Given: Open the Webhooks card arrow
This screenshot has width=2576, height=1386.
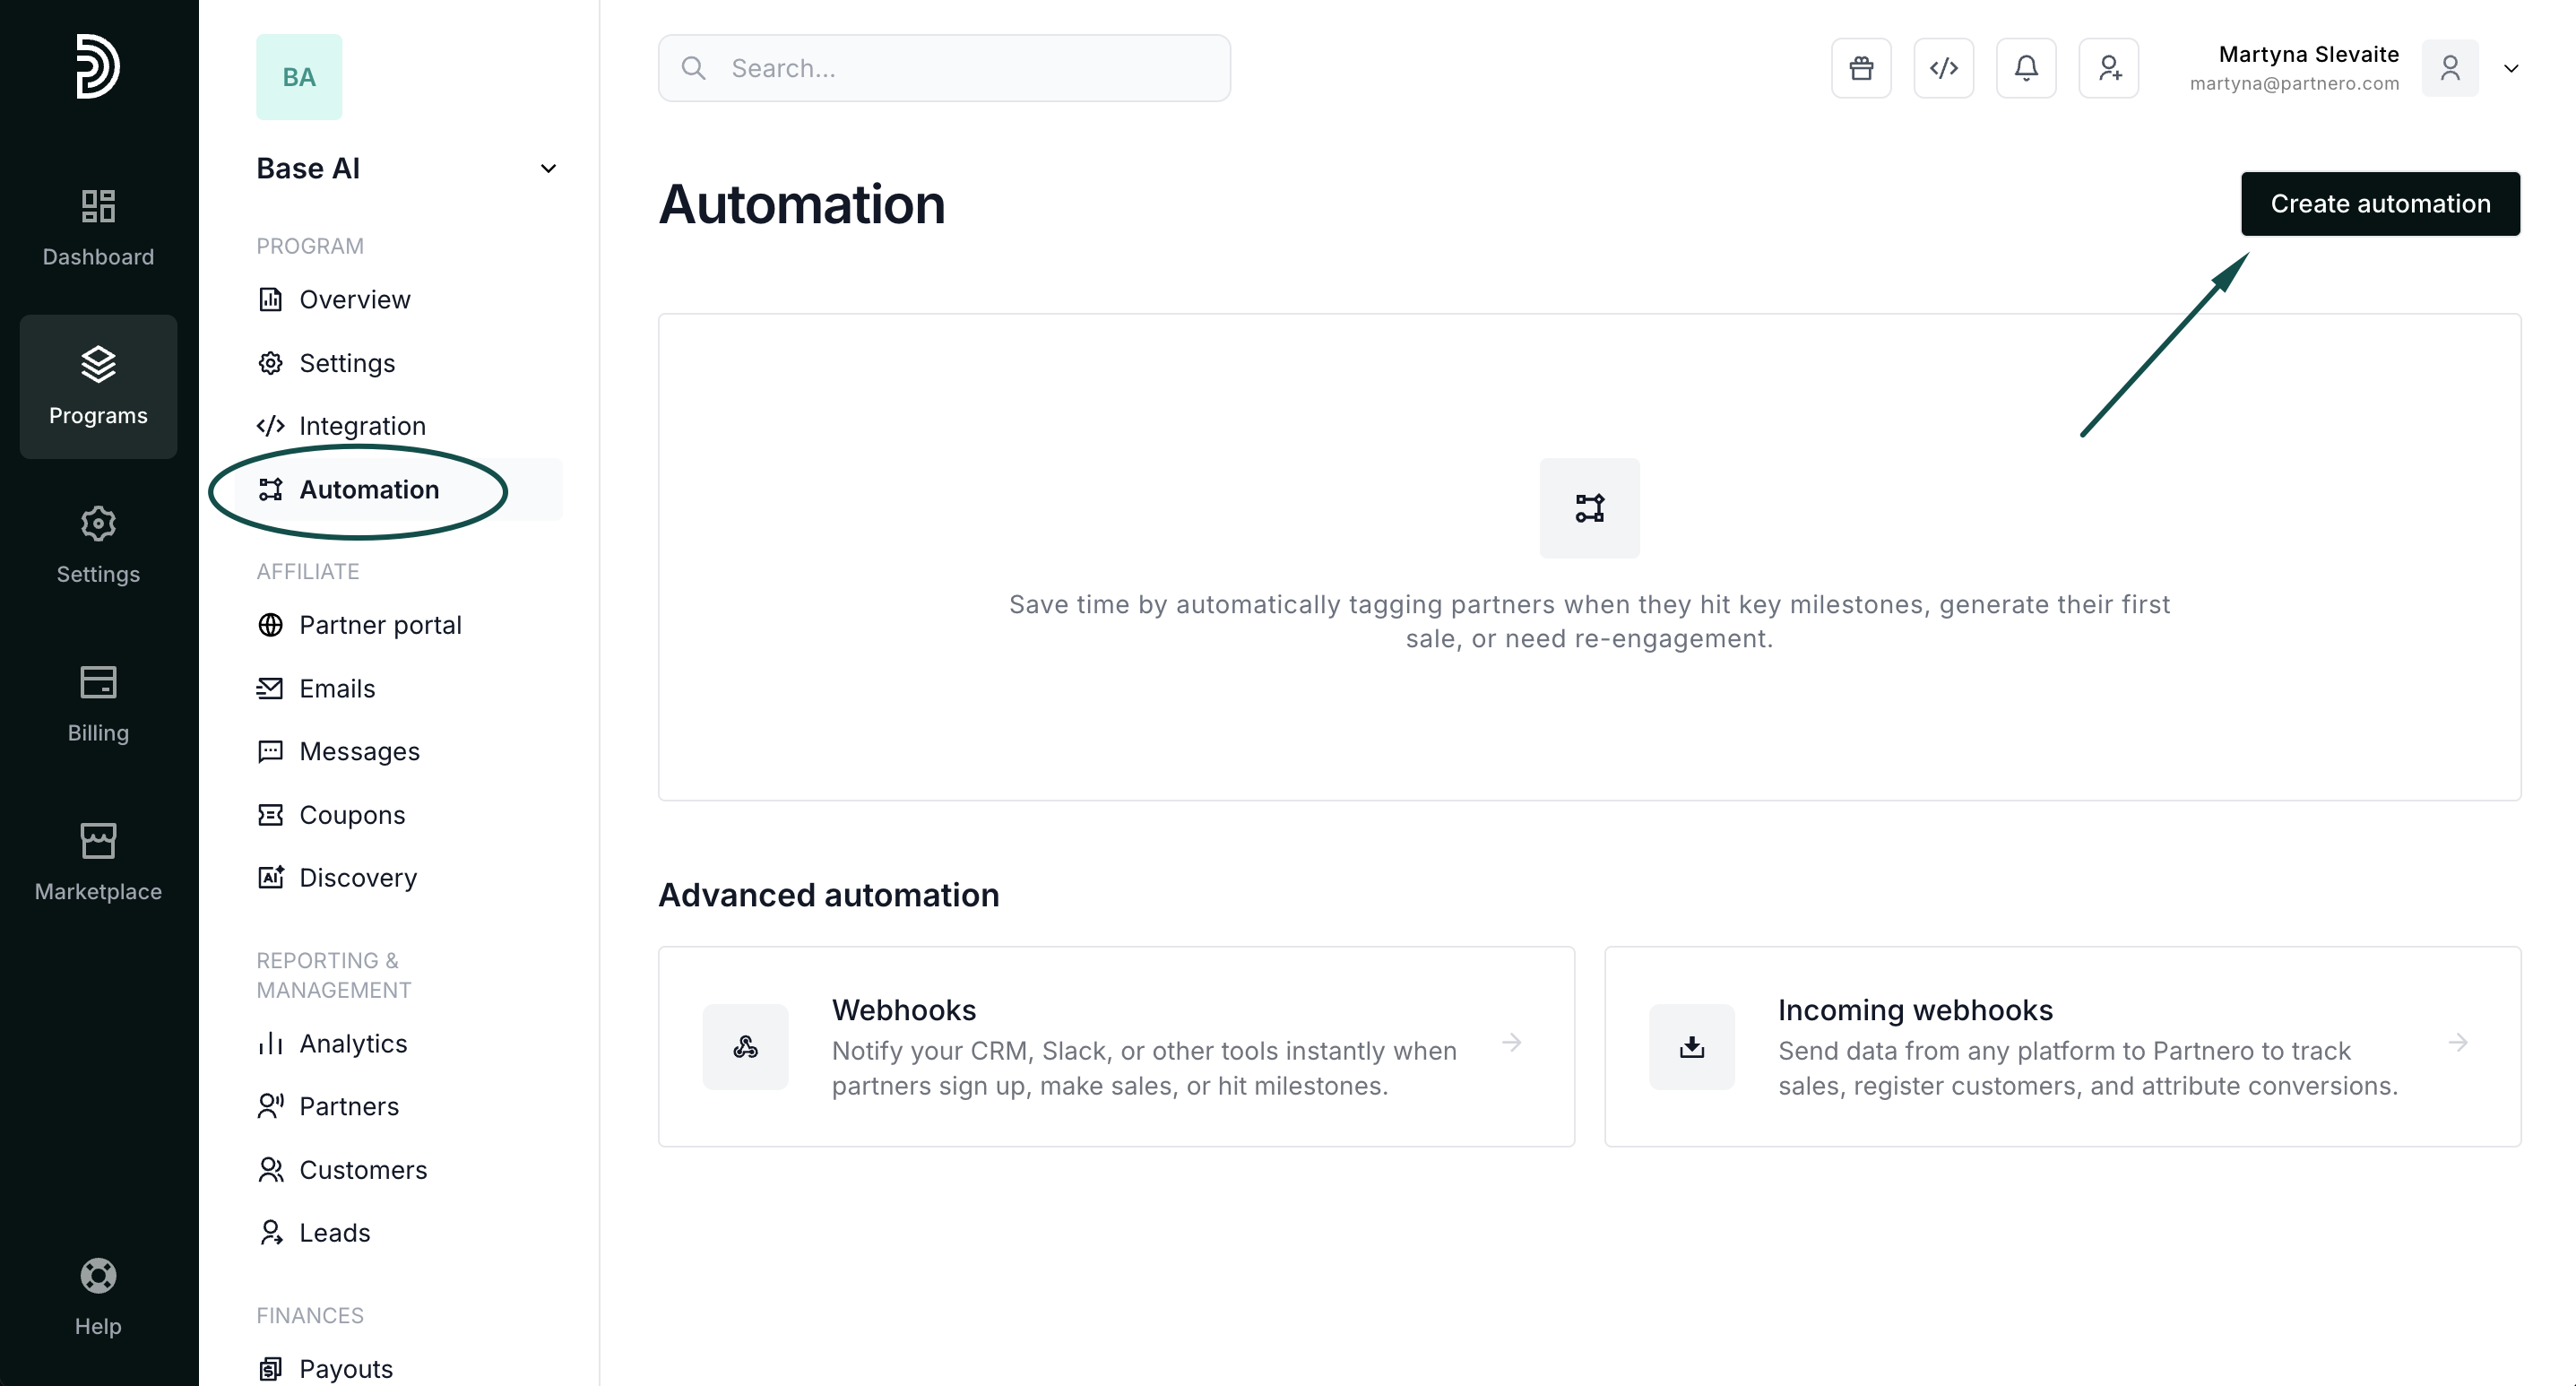Looking at the screenshot, I should (1511, 1043).
